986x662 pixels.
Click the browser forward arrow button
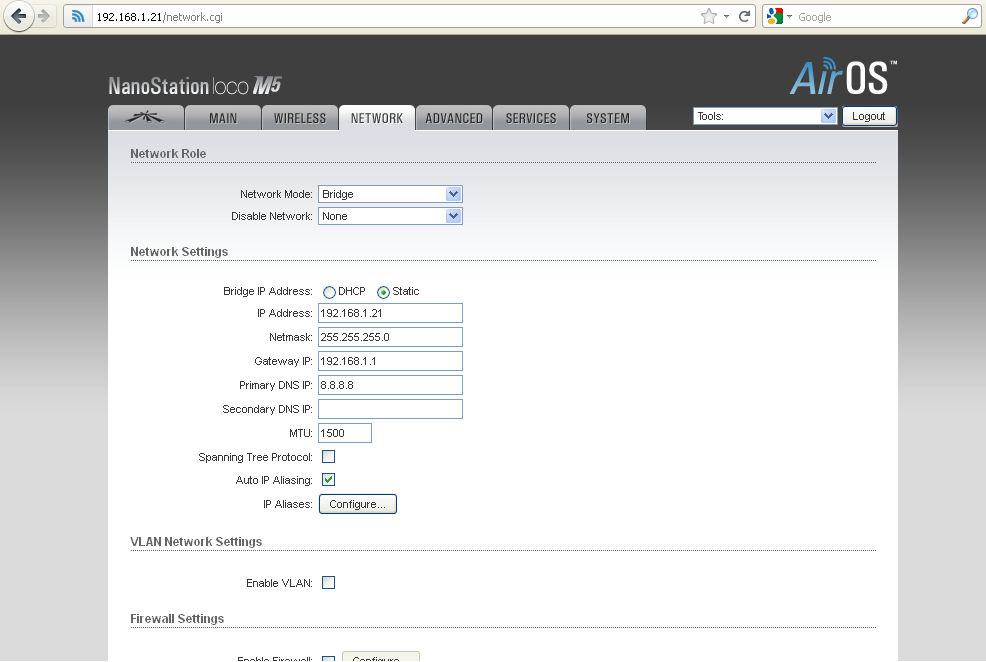pyautogui.click(x=43, y=16)
